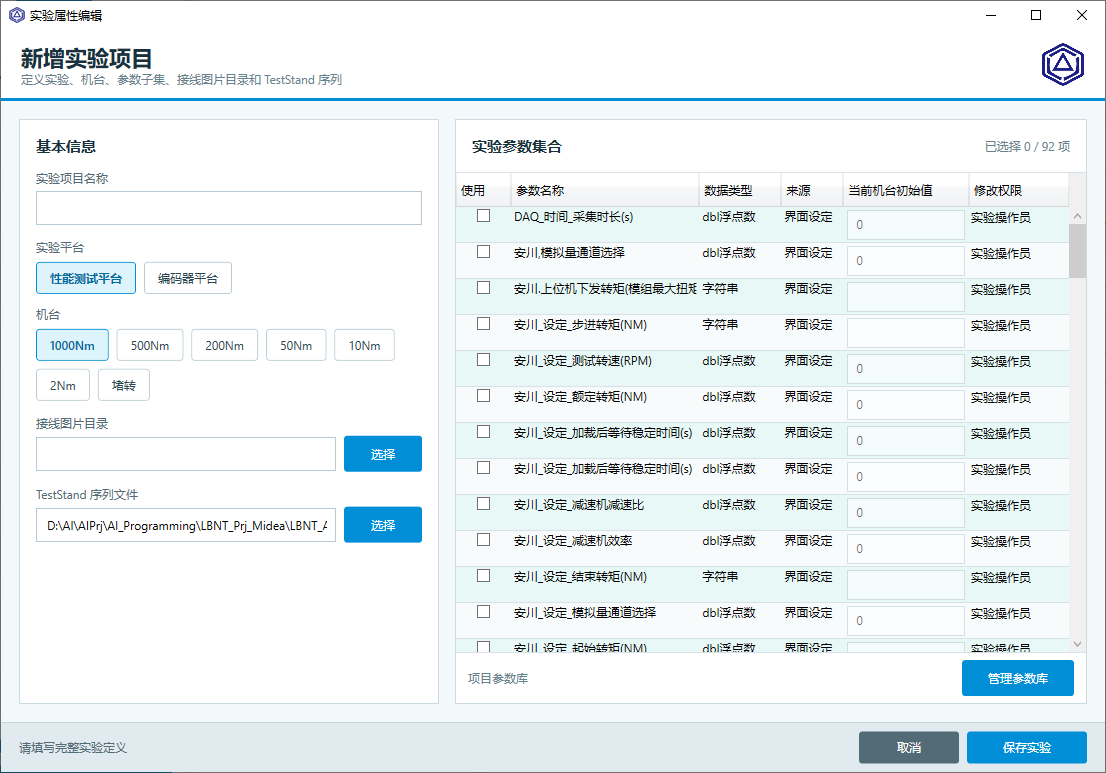Screen dimensions: 1106x773
Task: Enable checkbox for 安川_设定_减速机减速比
Action: pyautogui.click(x=483, y=504)
